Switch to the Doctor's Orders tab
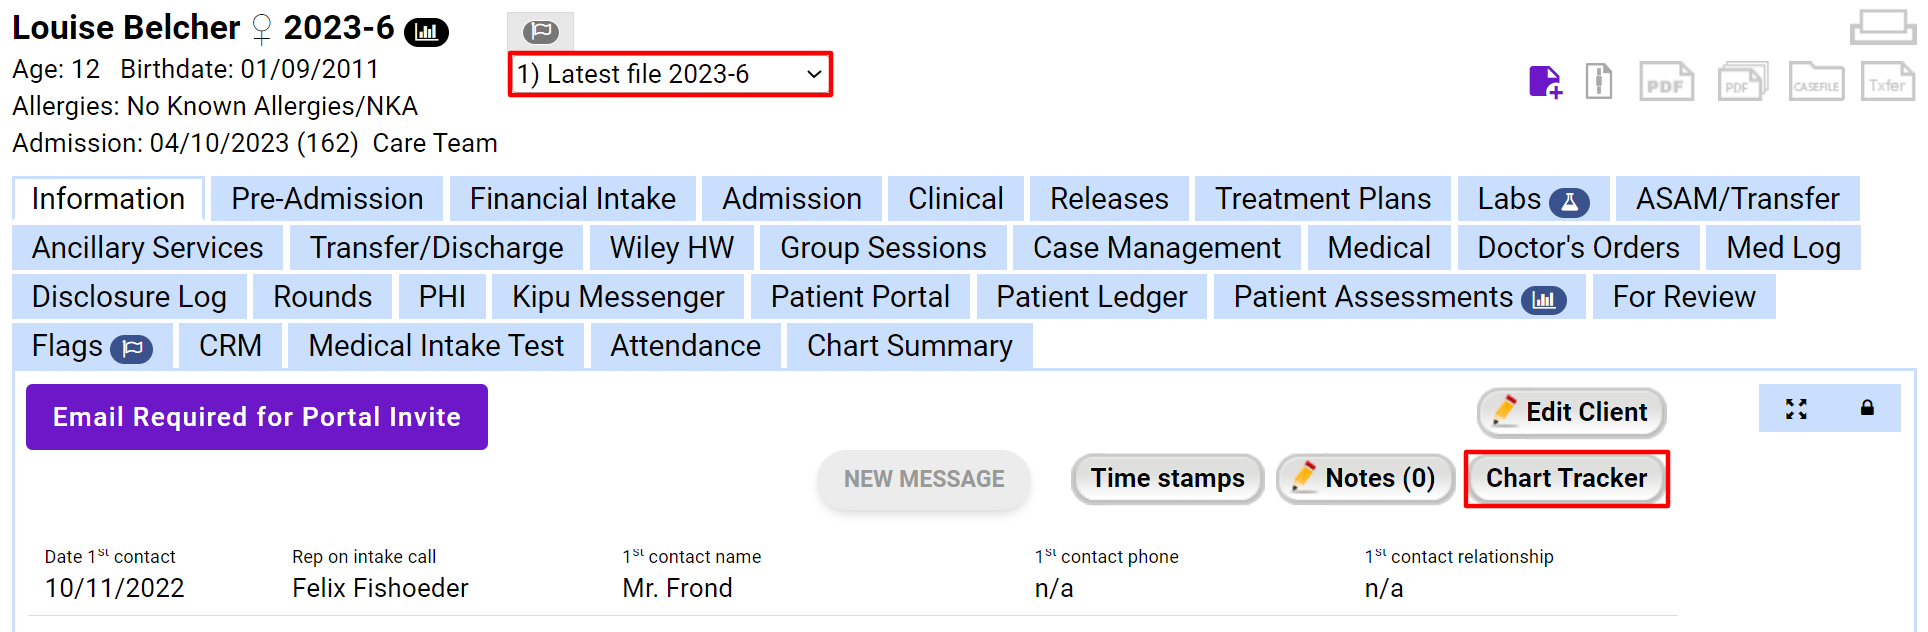This screenshot has height=632, width=1928. (1577, 248)
